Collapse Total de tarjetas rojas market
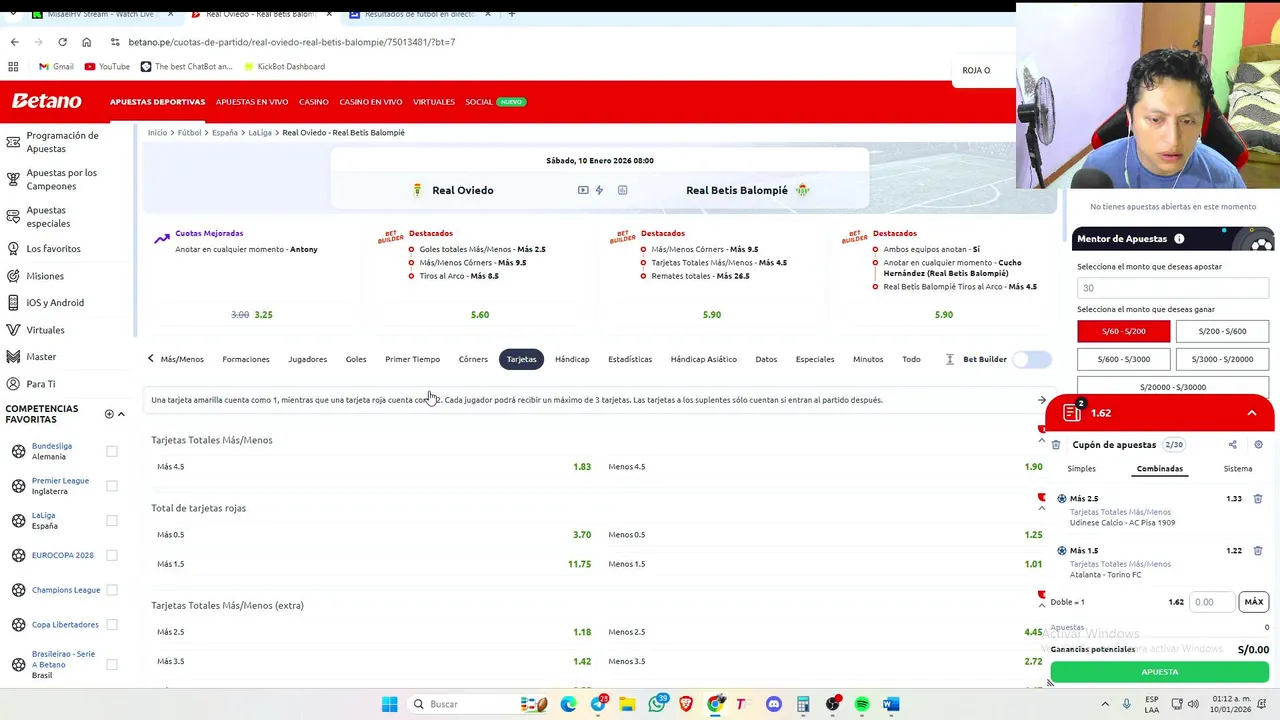 [x=1041, y=508]
